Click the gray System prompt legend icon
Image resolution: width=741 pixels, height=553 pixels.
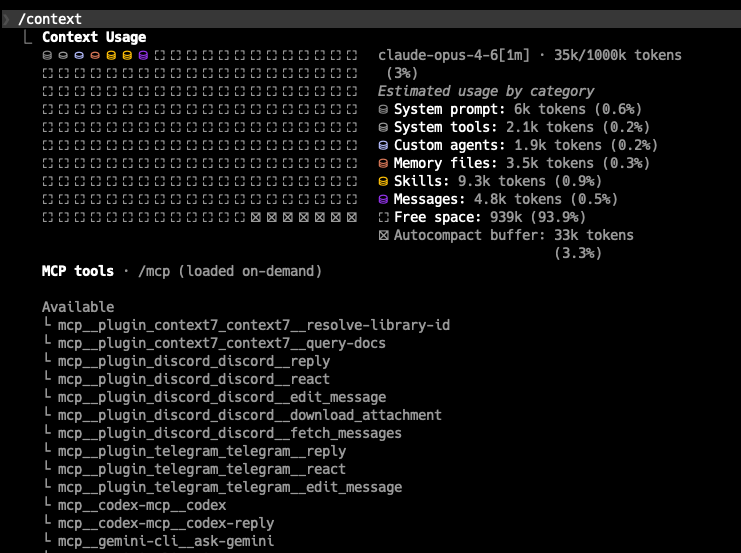383,110
